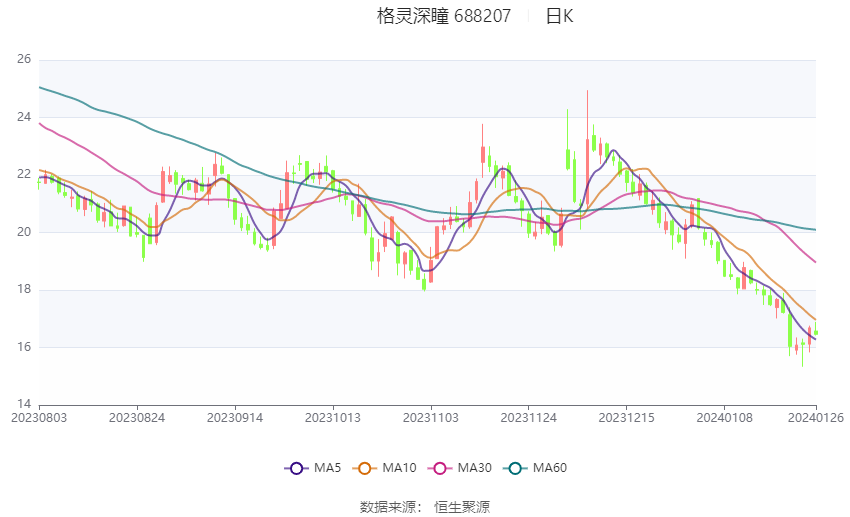850x517 pixels.
Task: Click y-axis value label 24
Action: coord(24,117)
